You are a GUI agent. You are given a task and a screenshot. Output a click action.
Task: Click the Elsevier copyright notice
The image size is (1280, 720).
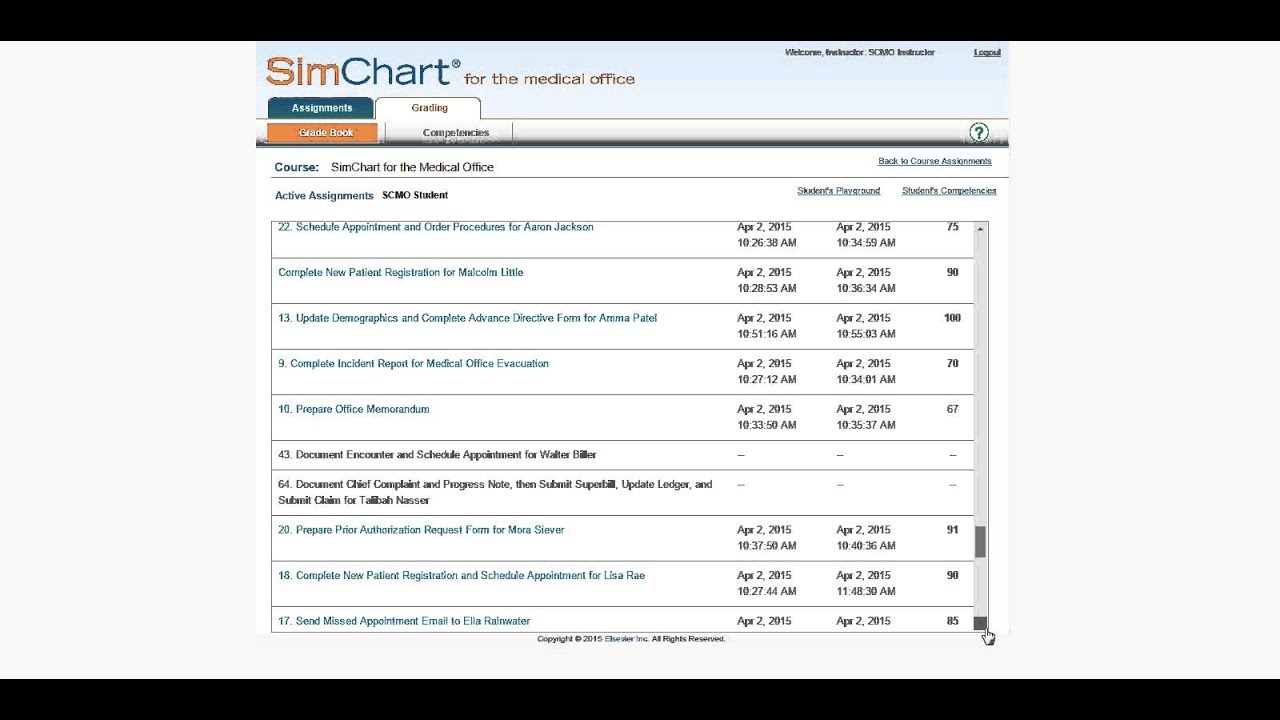click(x=631, y=639)
